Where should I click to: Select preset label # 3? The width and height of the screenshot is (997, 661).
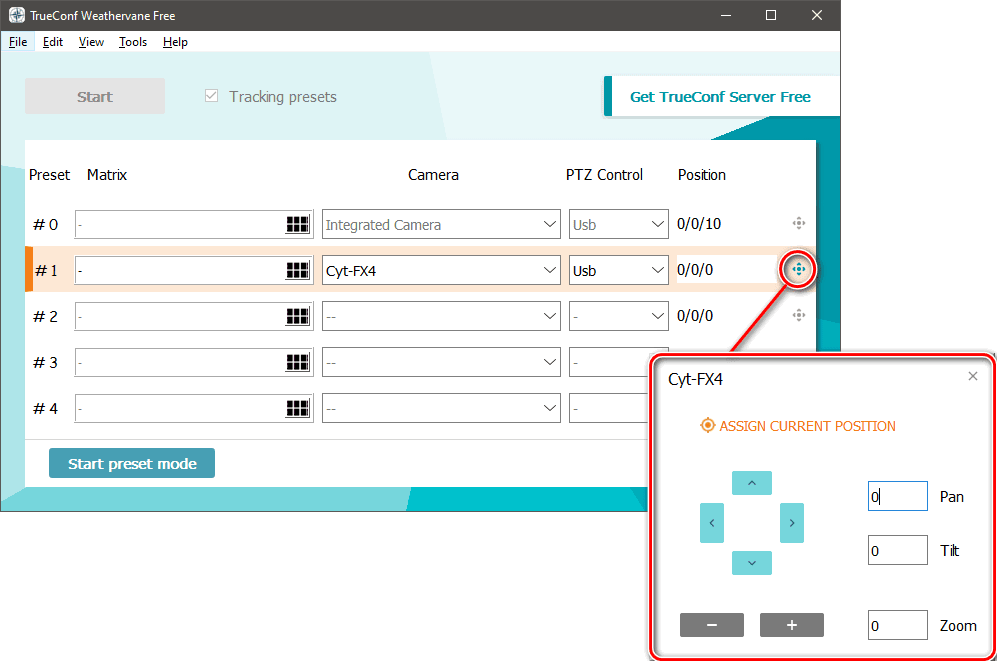[x=46, y=362]
